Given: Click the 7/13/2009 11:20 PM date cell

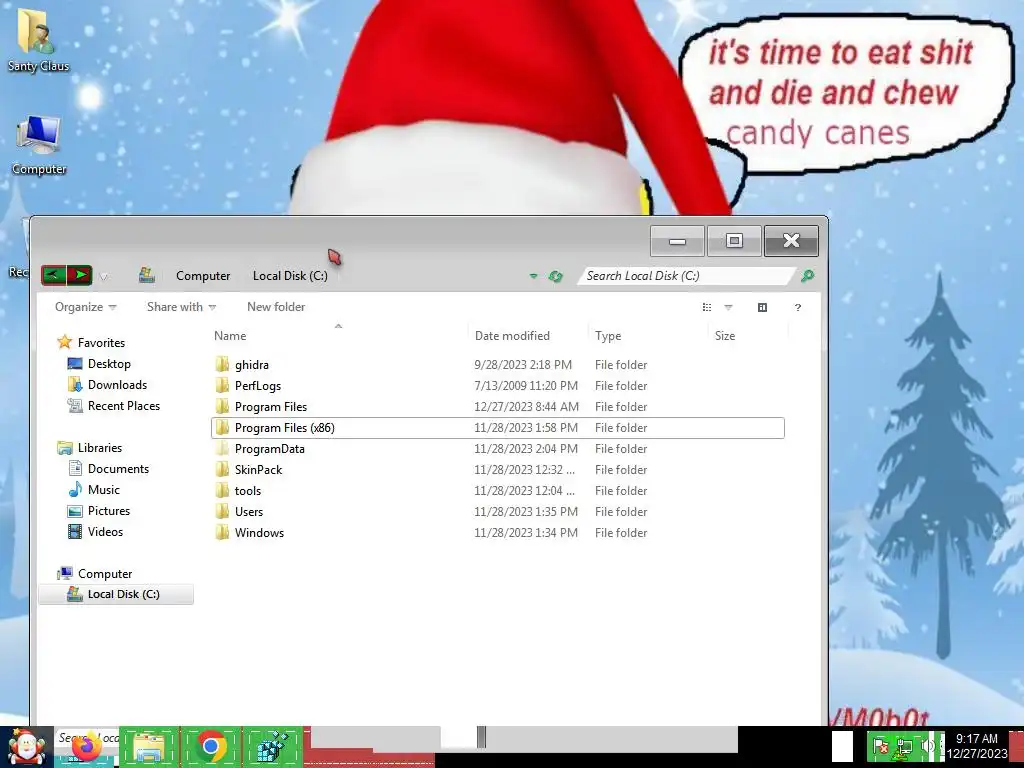Looking at the screenshot, I should tap(526, 385).
